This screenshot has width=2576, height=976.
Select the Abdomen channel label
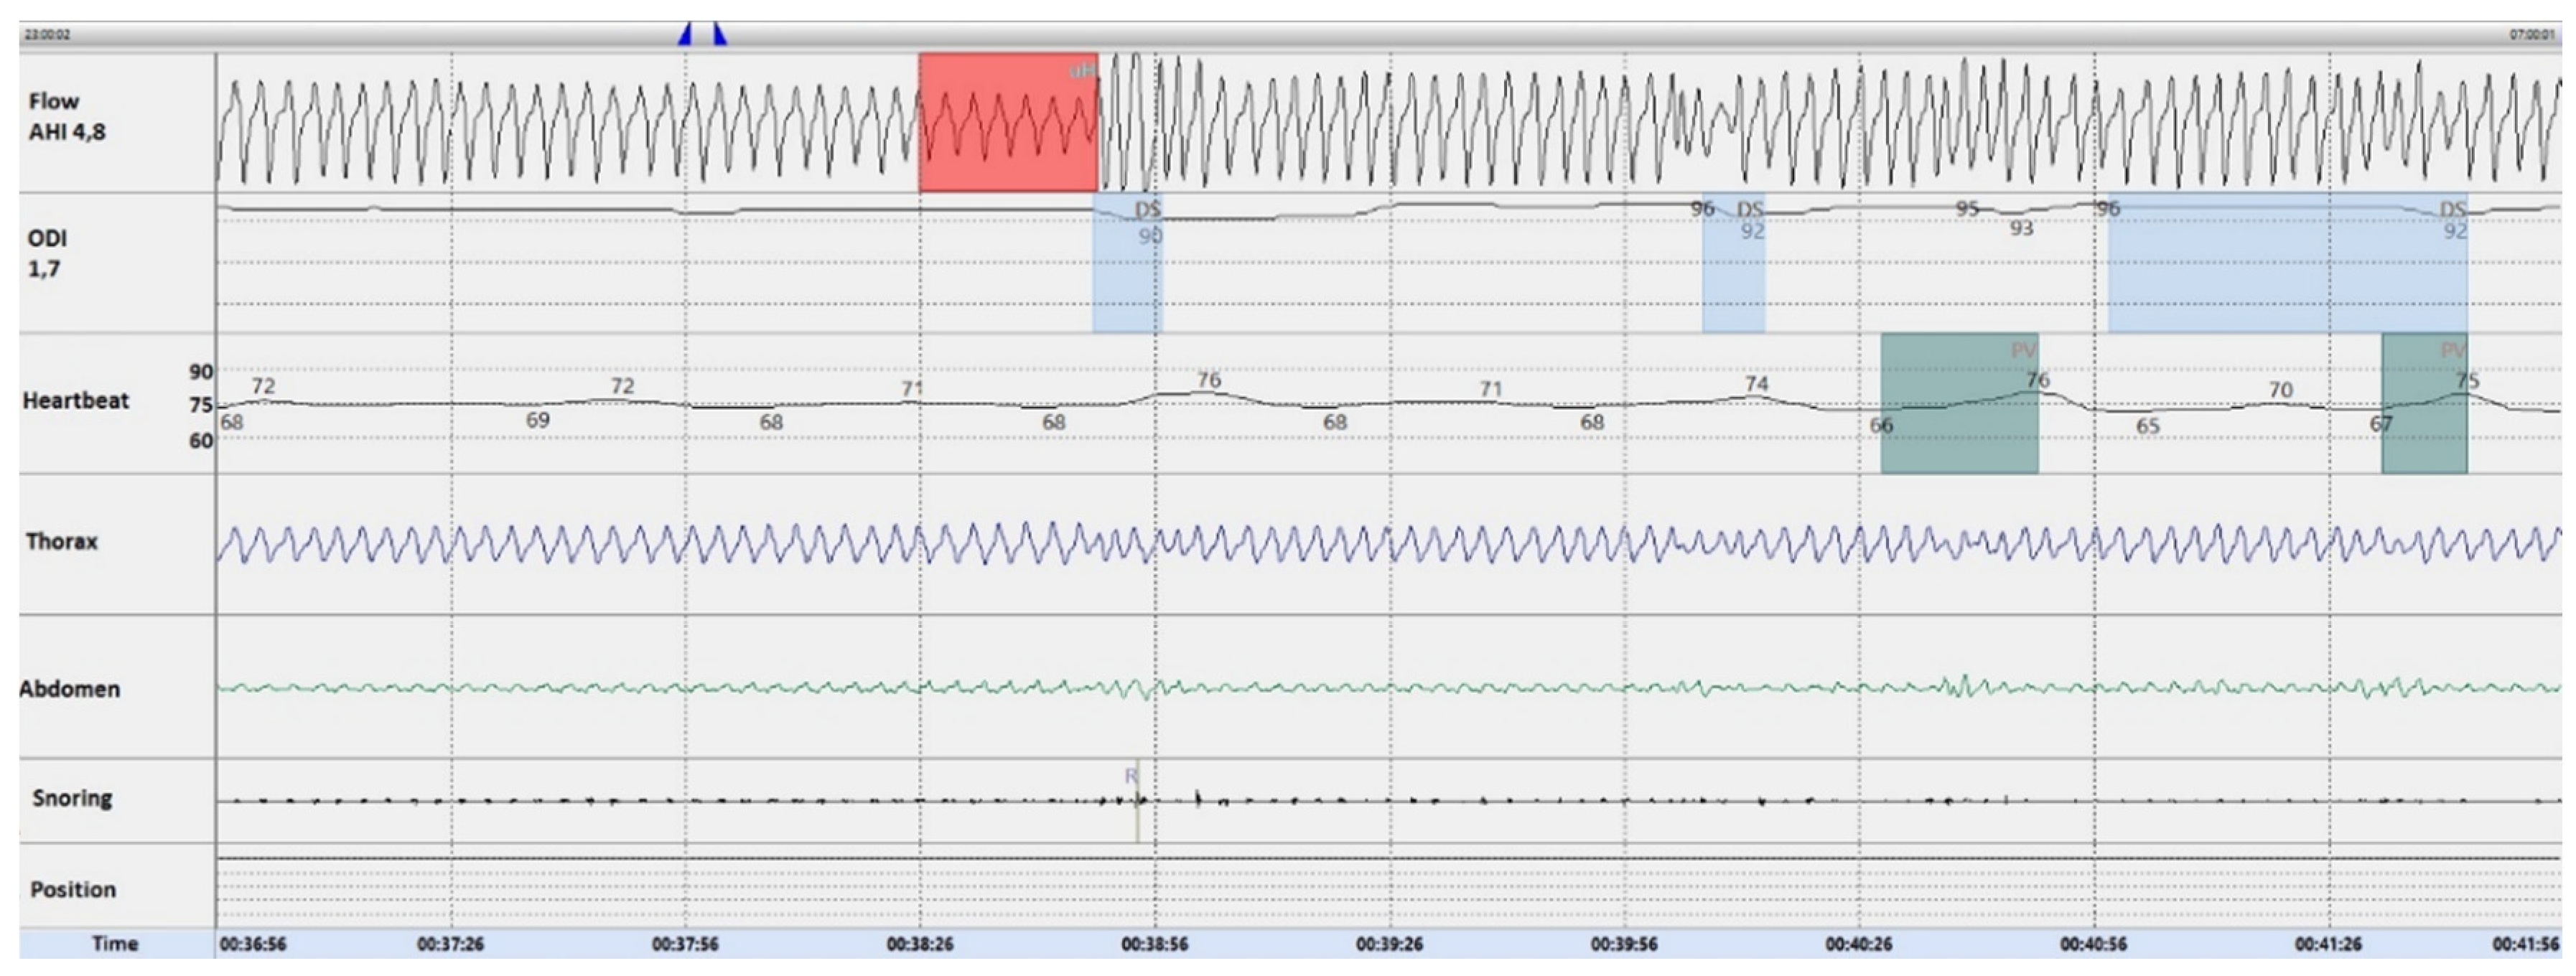pos(69,689)
